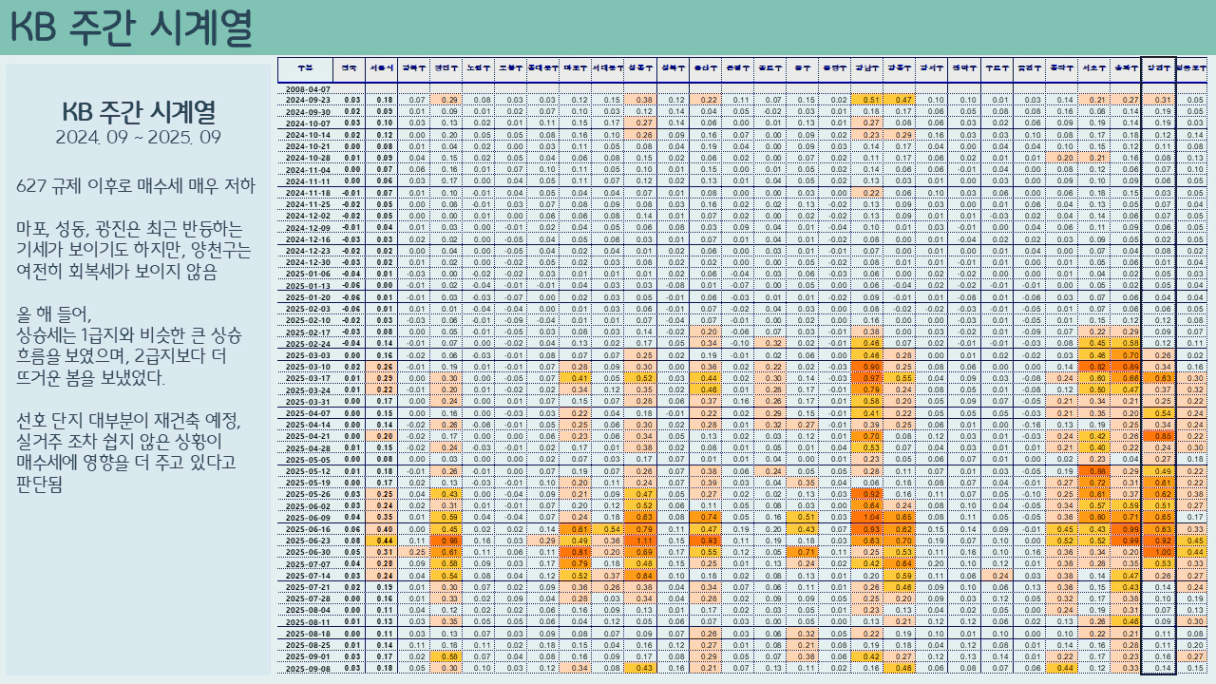Select the 2025-08-11 date cell

pyautogui.click(x=308, y=621)
